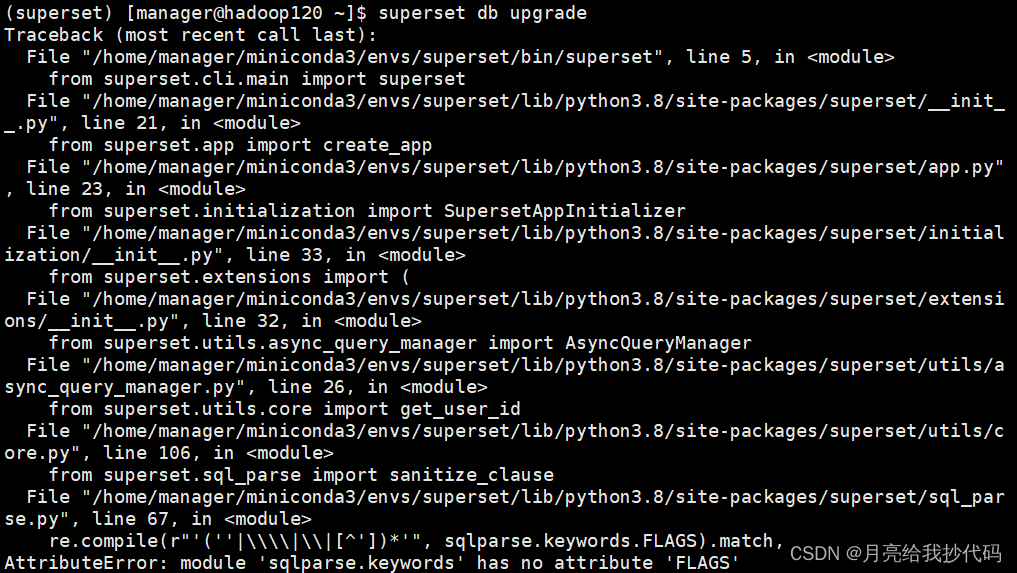Click the 'Traceback (most recent call last):' line
The width and height of the screenshot is (1017, 573).
(x=190, y=35)
